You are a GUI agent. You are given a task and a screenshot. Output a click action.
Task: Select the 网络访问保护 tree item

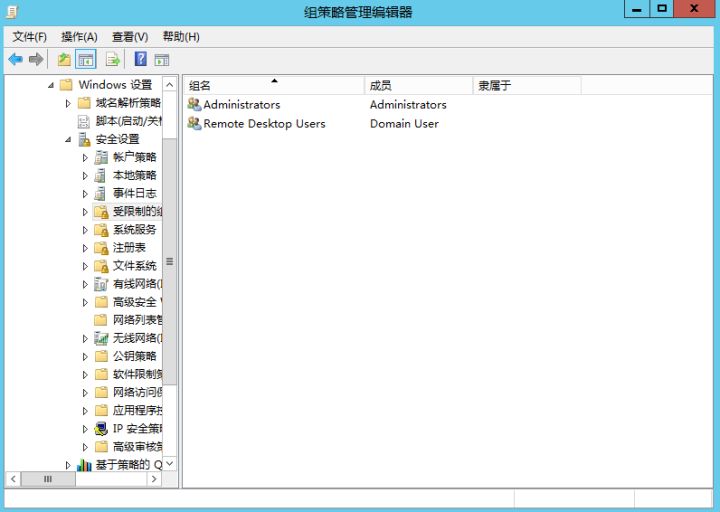coord(137,392)
